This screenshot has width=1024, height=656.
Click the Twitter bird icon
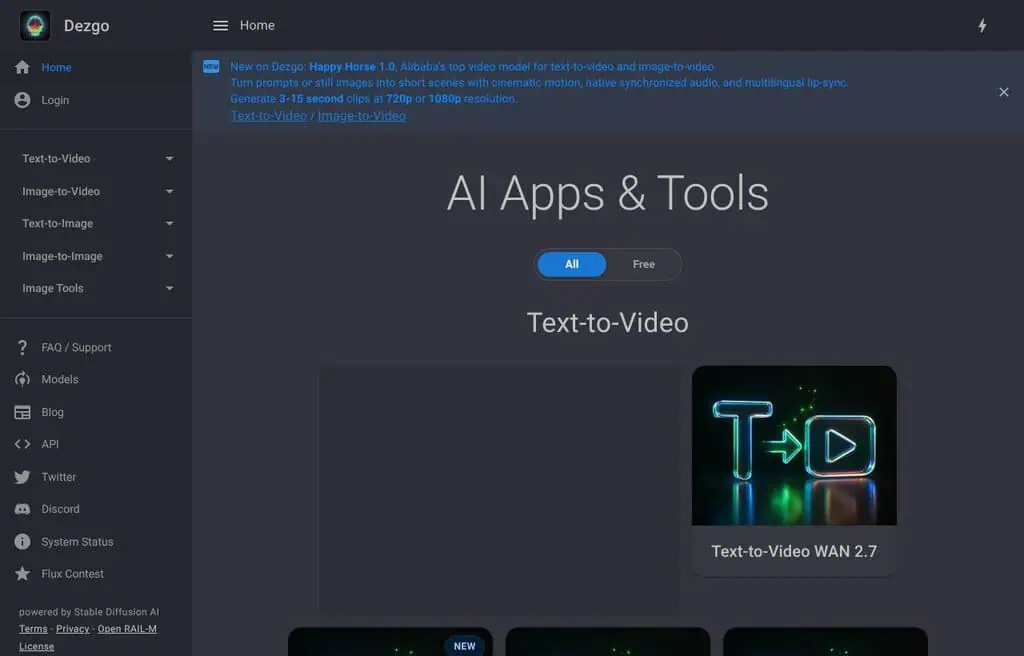22,477
